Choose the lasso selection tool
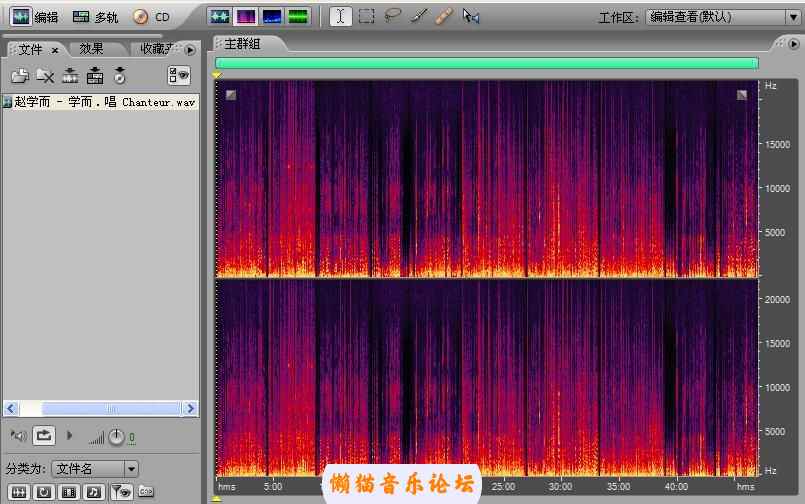 coord(392,16)
